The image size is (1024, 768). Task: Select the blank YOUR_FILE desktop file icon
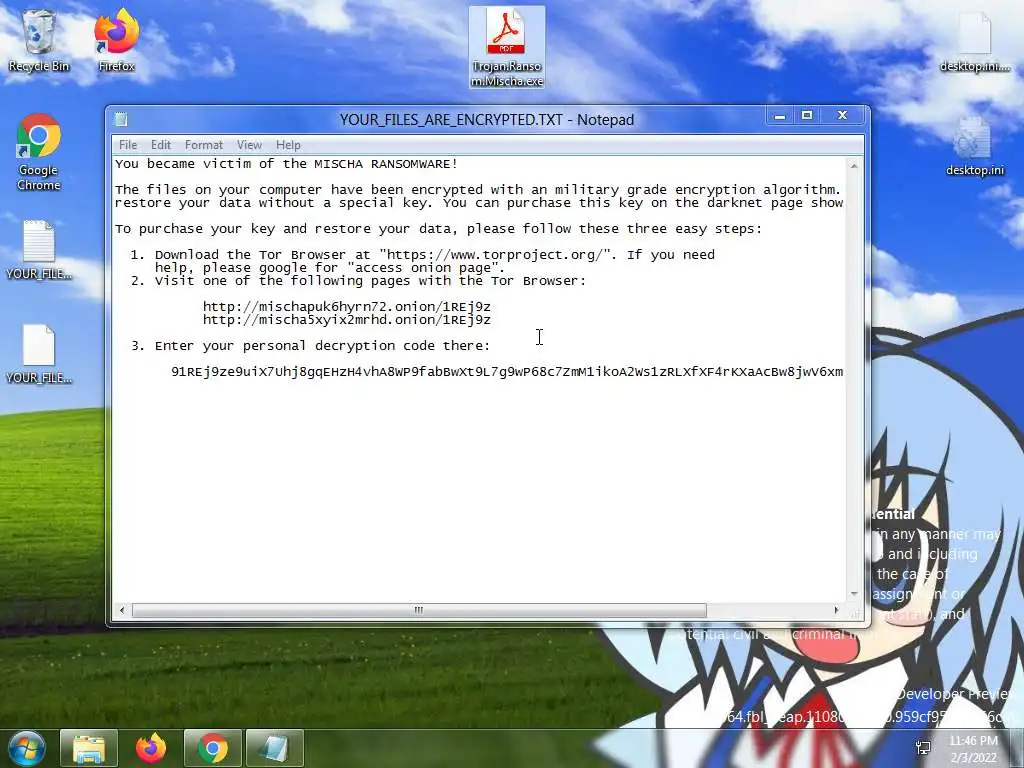point(39,355)
